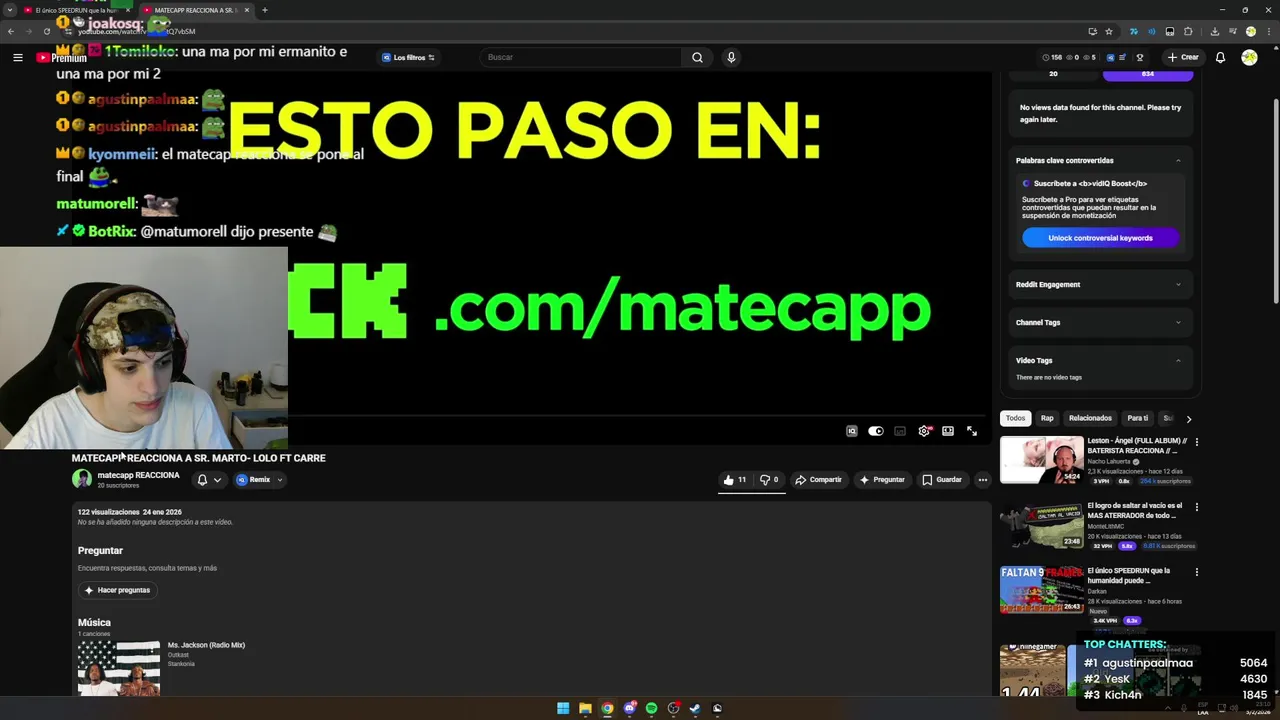Toggle autoplay switch in player

(x=876, y=431)
